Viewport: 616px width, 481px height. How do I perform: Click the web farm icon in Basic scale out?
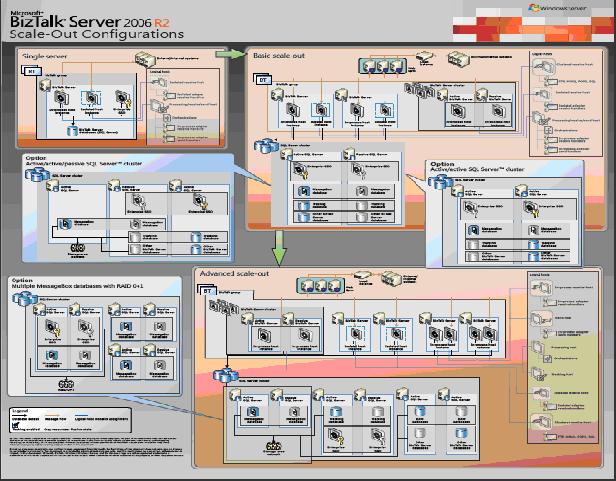[x=383, y=66]
